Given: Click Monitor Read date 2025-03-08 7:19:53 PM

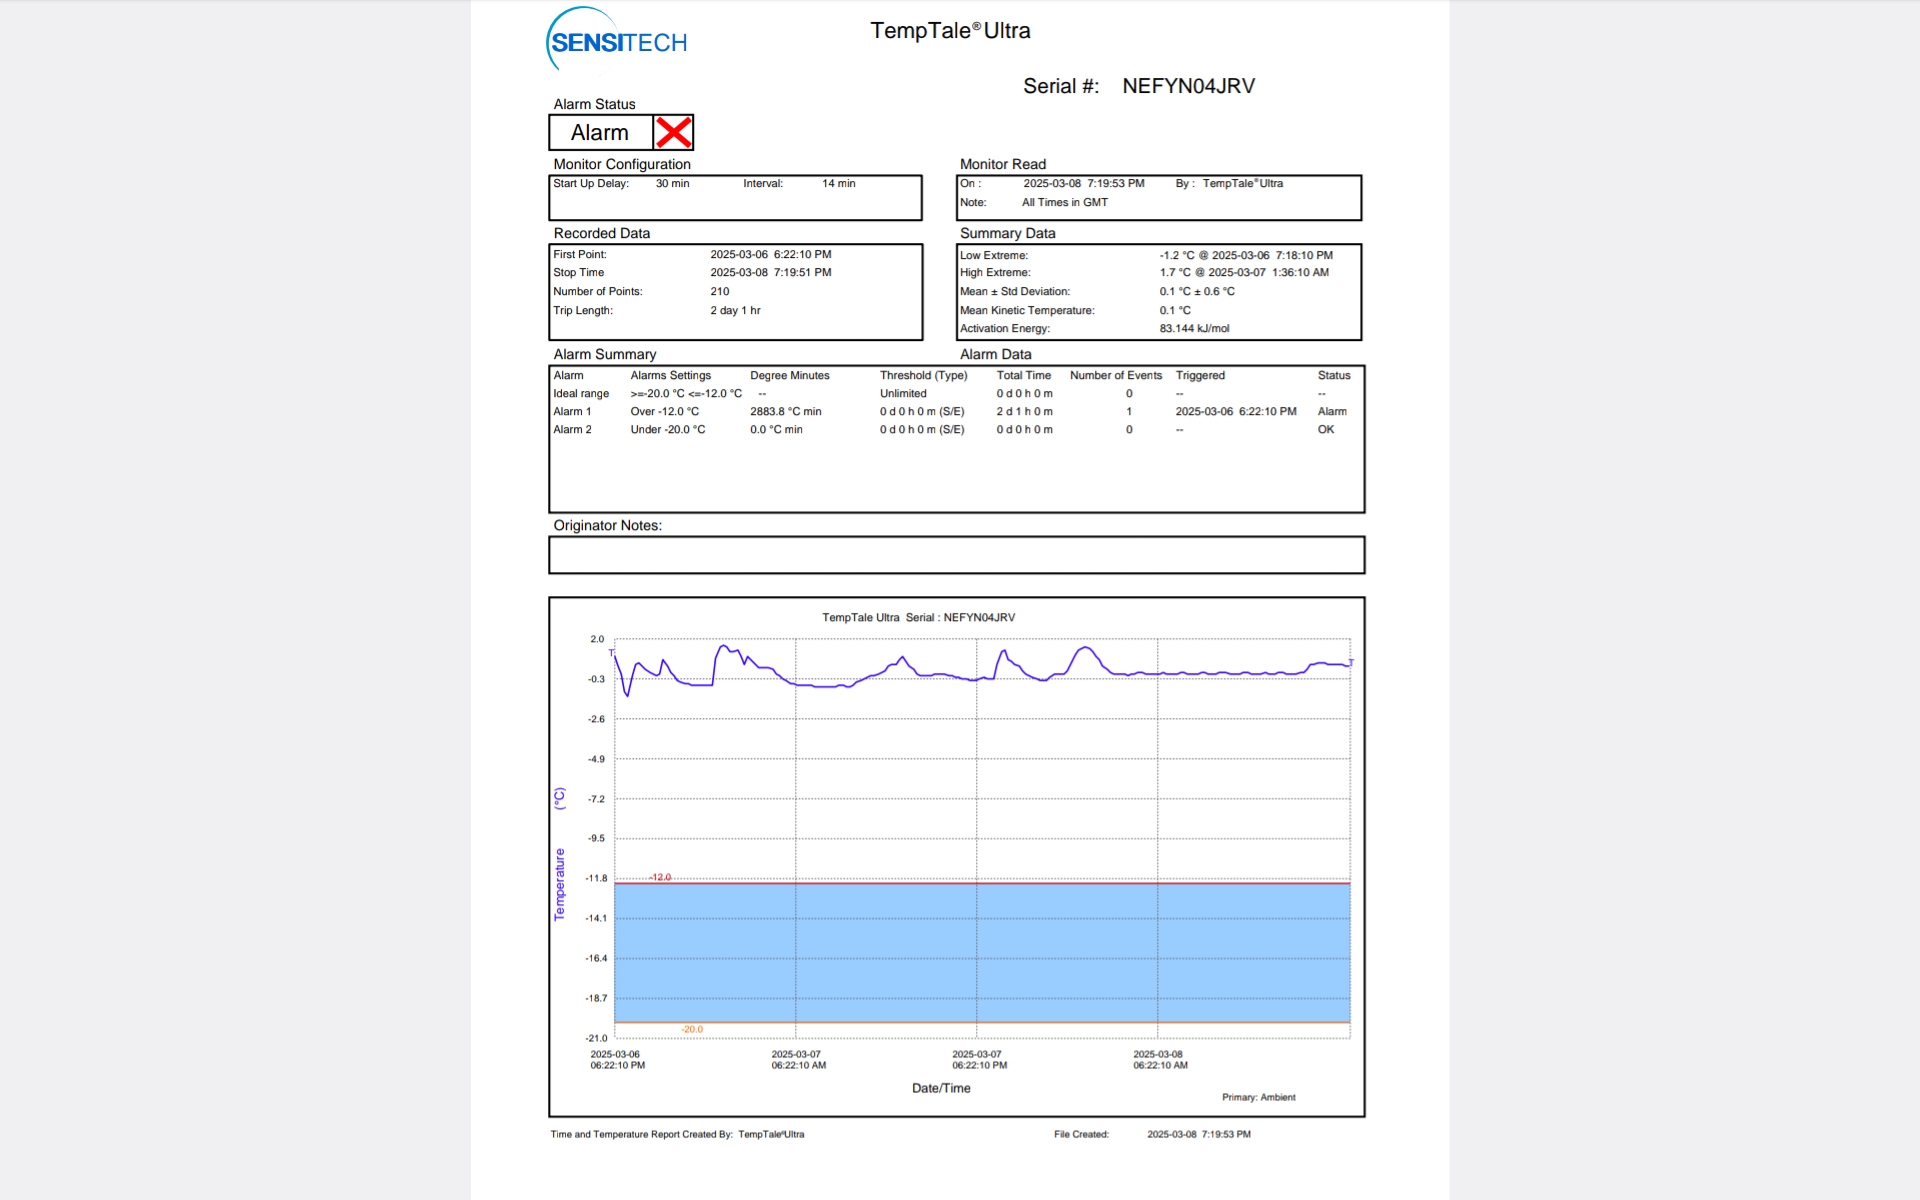Looking at the screenshot, I should point(1083,184).
